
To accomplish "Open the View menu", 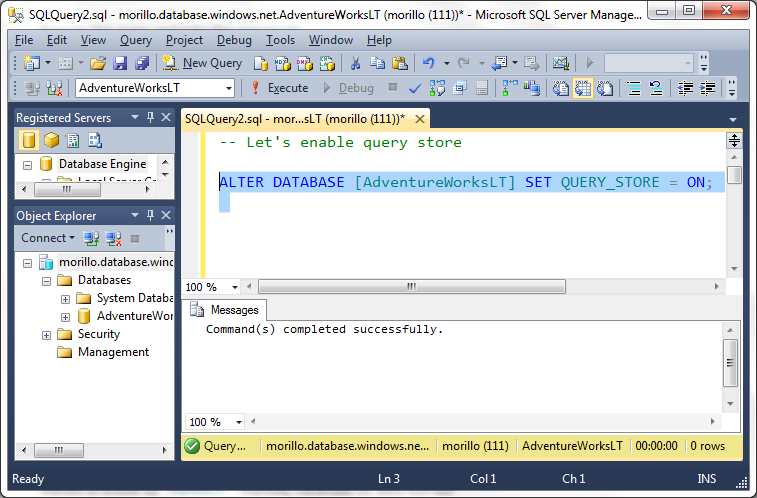I will (93, 40).
